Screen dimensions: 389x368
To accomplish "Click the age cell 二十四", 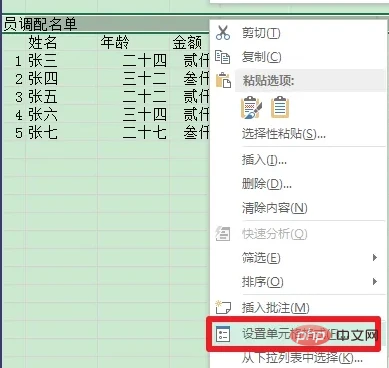I will (x=133, y=60).
